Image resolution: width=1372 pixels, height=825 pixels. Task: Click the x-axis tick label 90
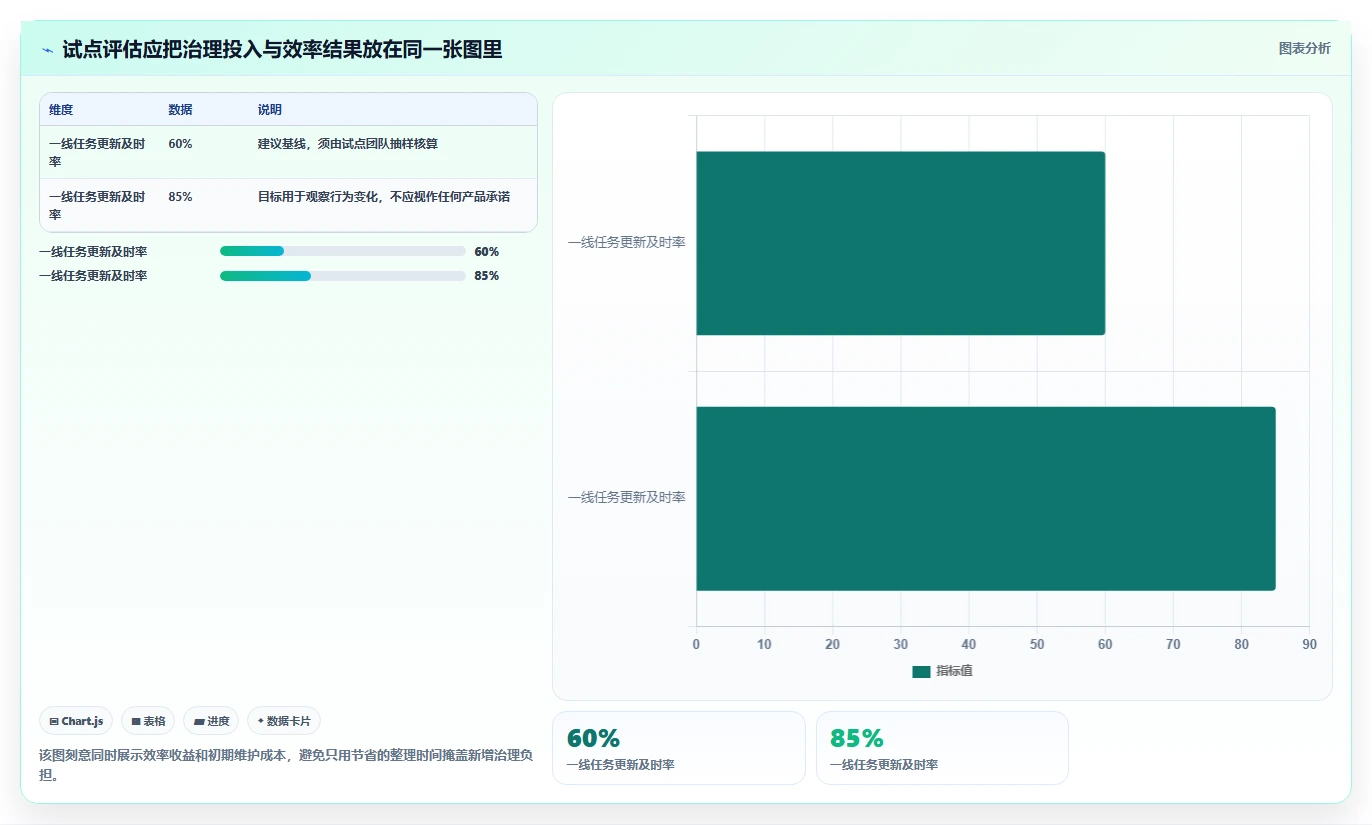pos(1309,645)
